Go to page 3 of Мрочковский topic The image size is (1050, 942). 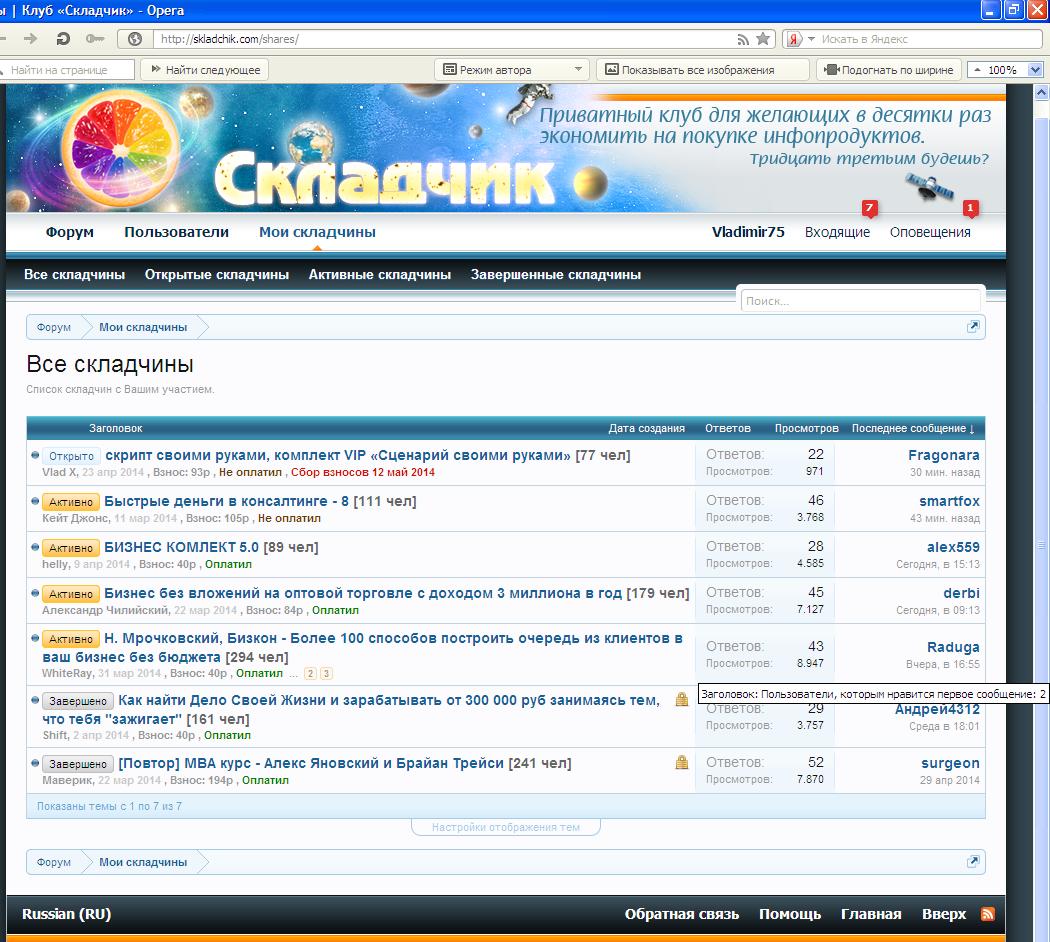[326, 674]
